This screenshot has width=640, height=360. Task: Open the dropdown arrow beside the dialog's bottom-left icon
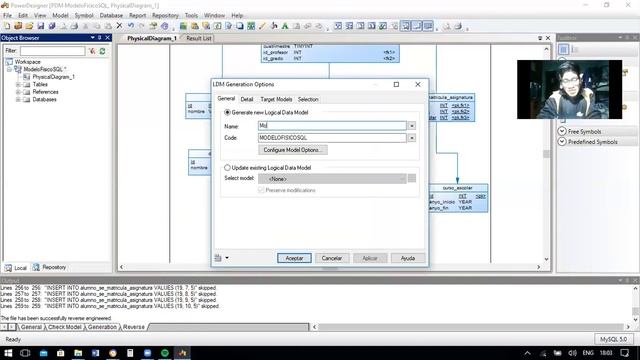coord(227,258)
